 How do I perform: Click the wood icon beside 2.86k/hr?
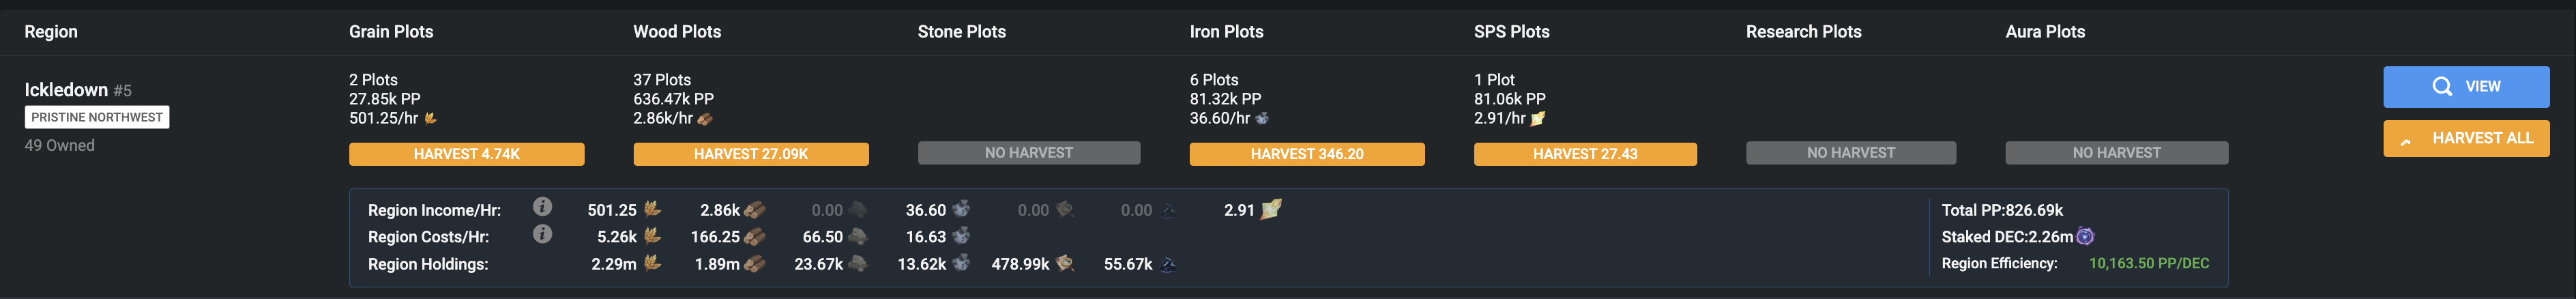click(x=705, y=119)
